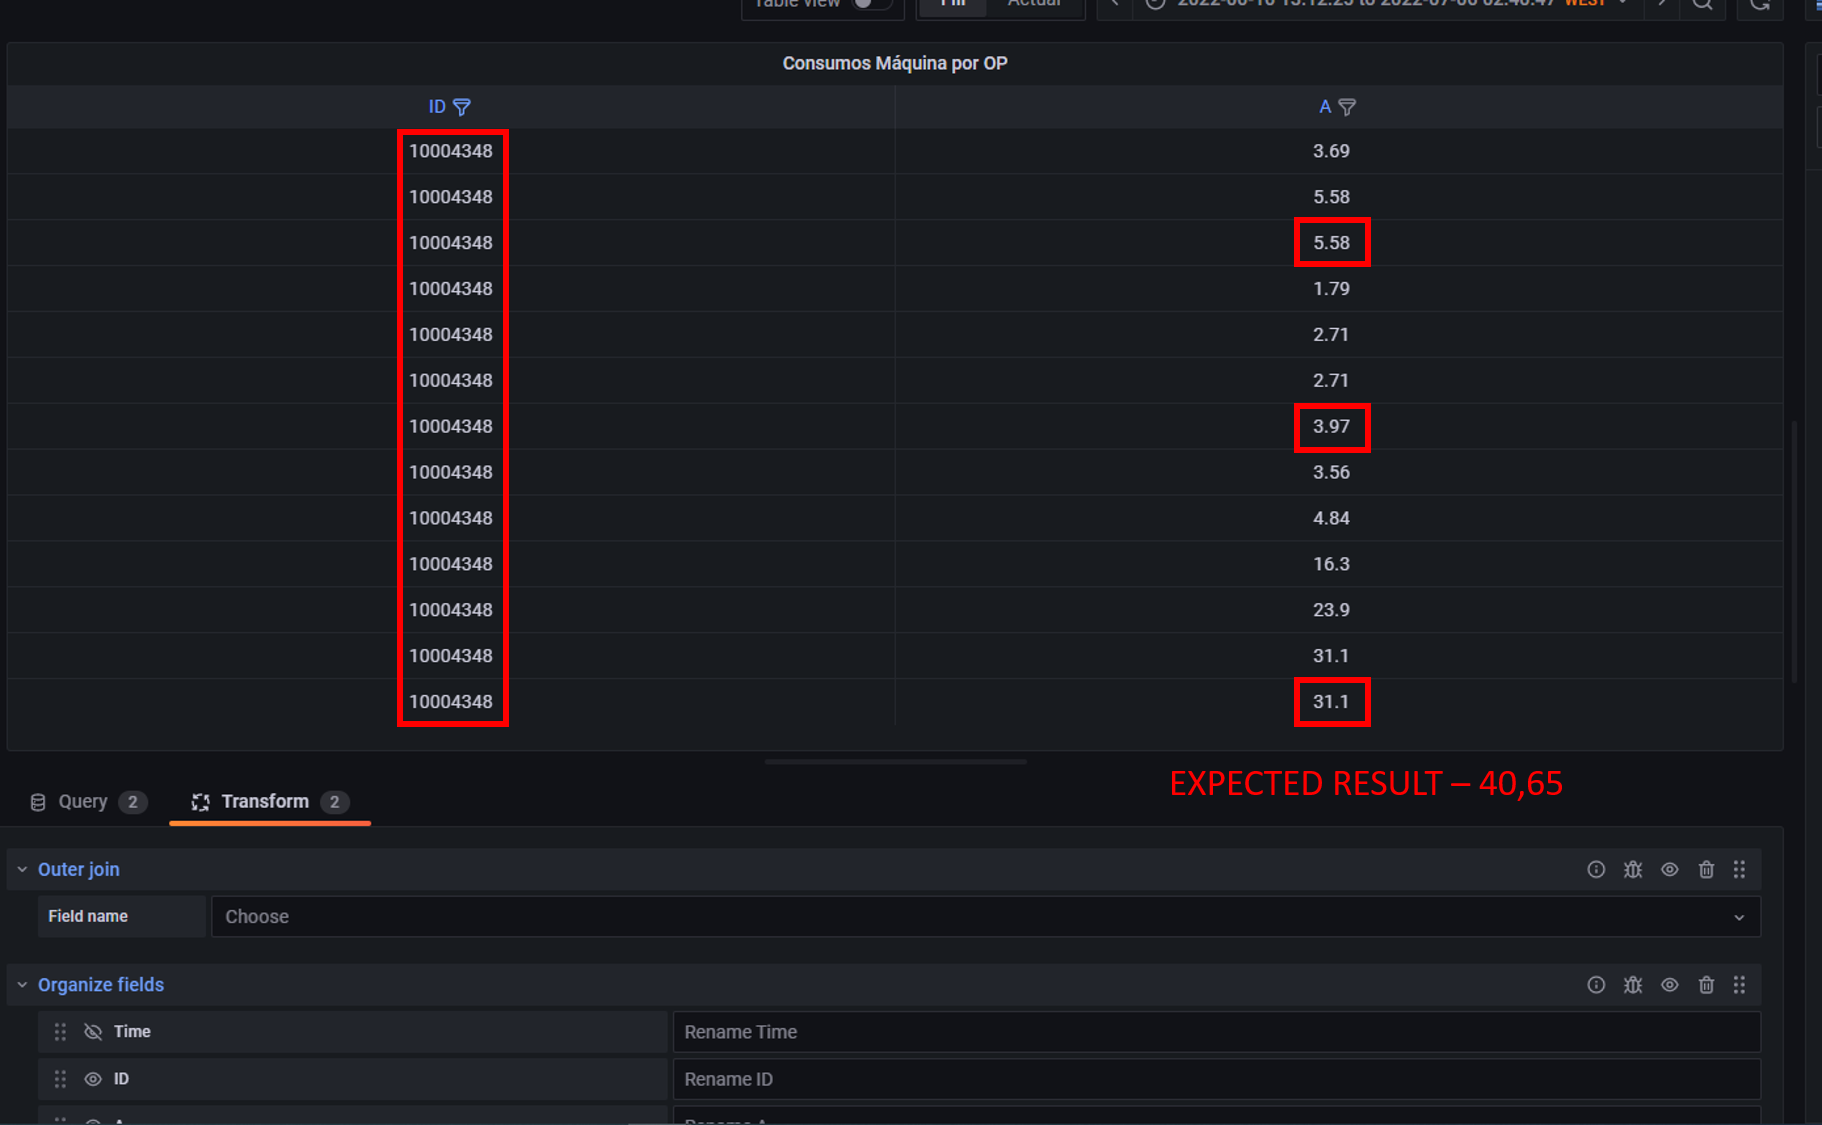Image resolution: width=1822 pixels, height=1125 pixels.
Task: Select the Actual display mode
Action: (1036, 3)
